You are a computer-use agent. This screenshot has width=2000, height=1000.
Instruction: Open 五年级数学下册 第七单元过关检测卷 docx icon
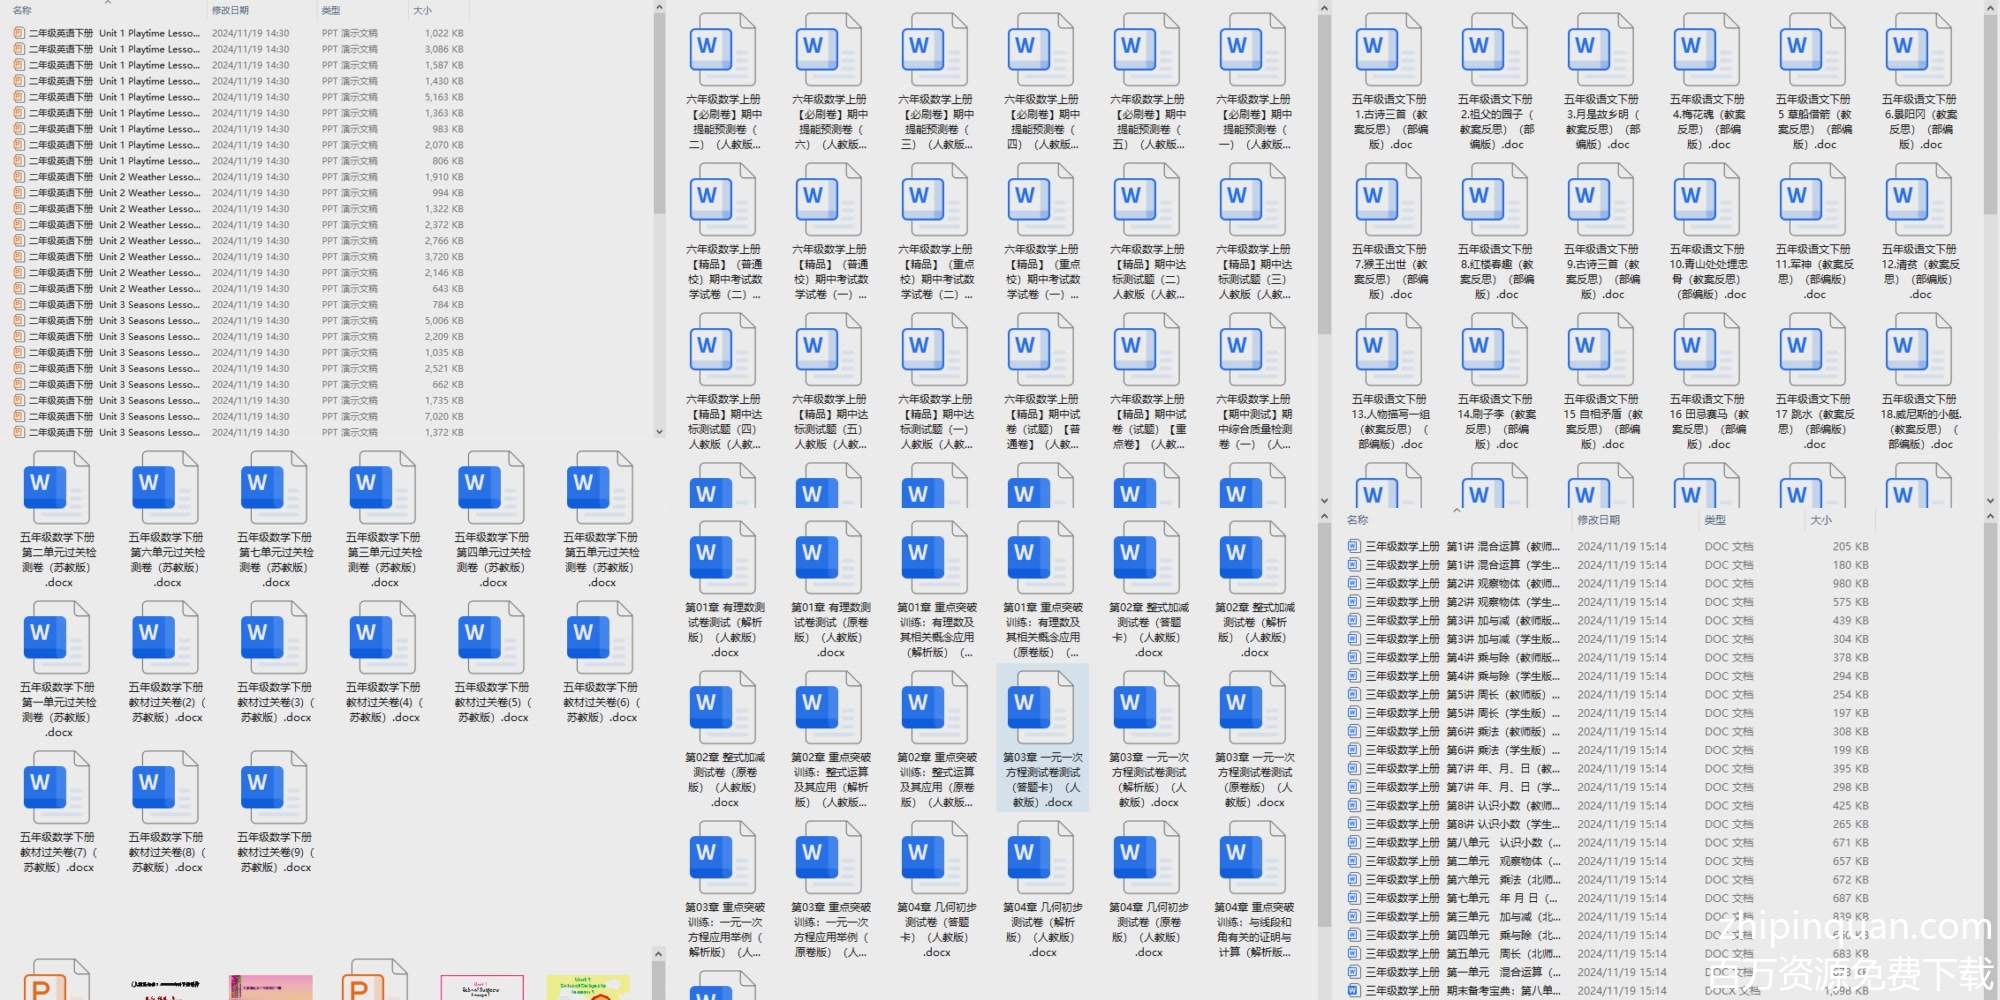point(274,487)
